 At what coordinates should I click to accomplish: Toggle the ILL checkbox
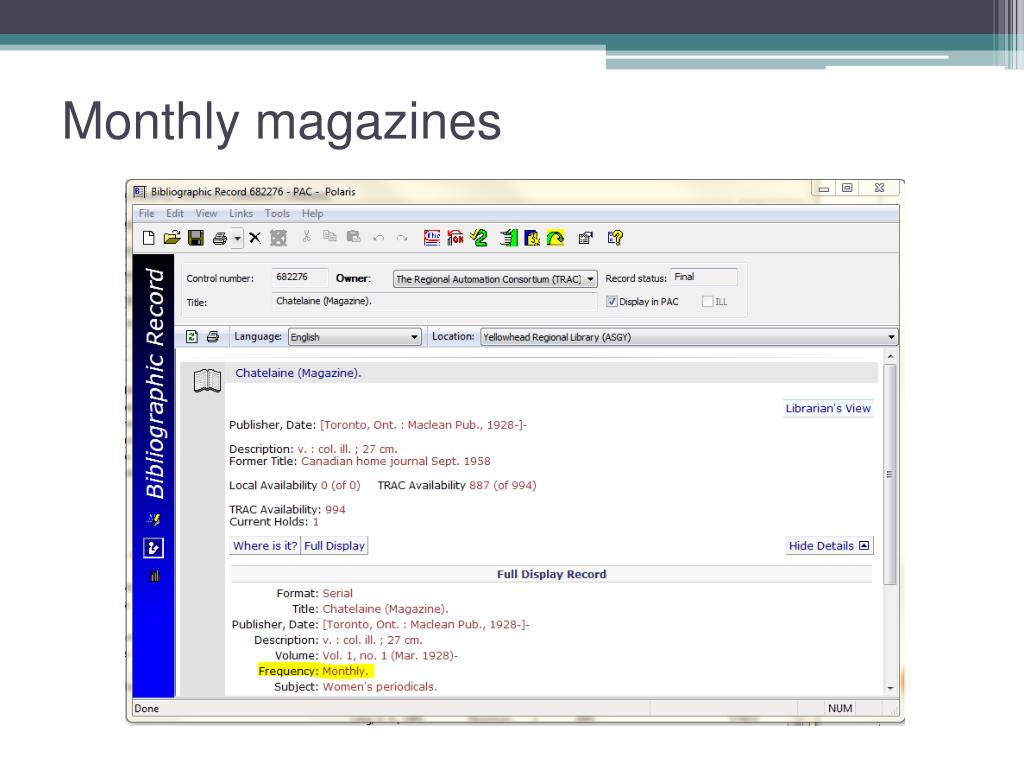coord(707,301)
